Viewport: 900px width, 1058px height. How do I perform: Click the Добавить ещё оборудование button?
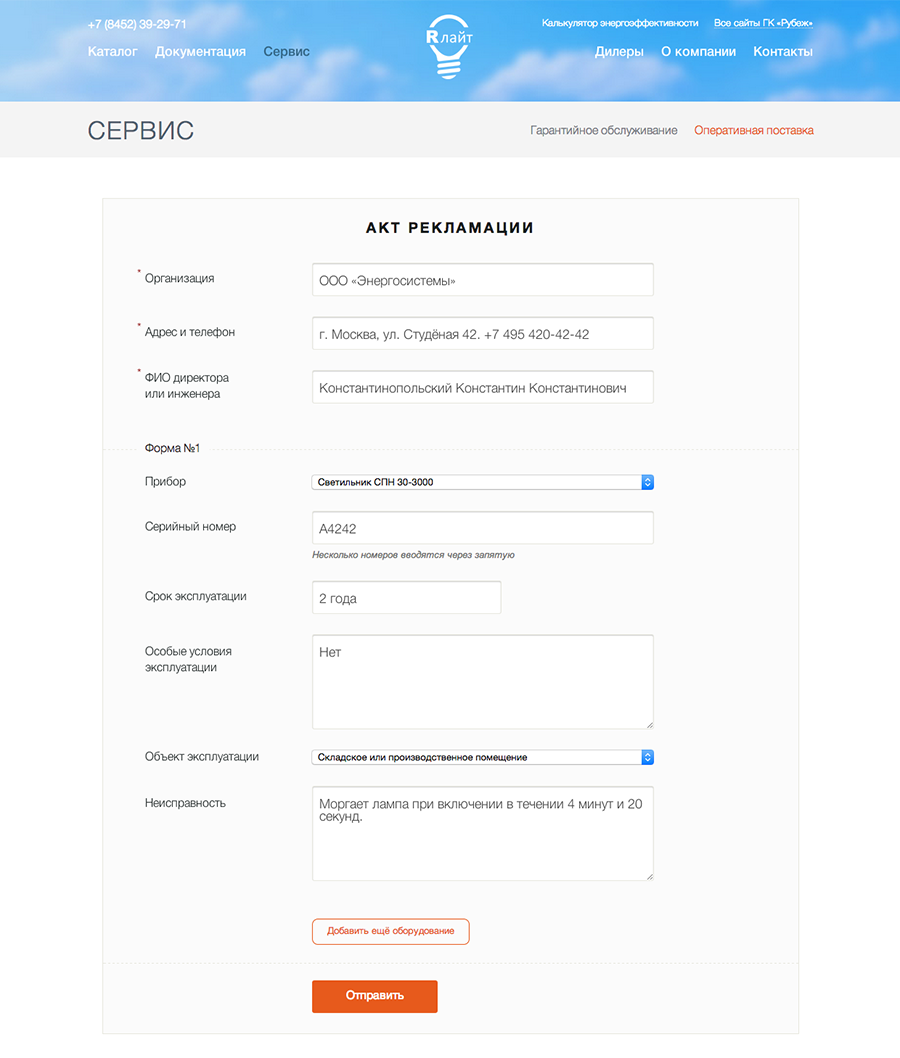[390, 931]
